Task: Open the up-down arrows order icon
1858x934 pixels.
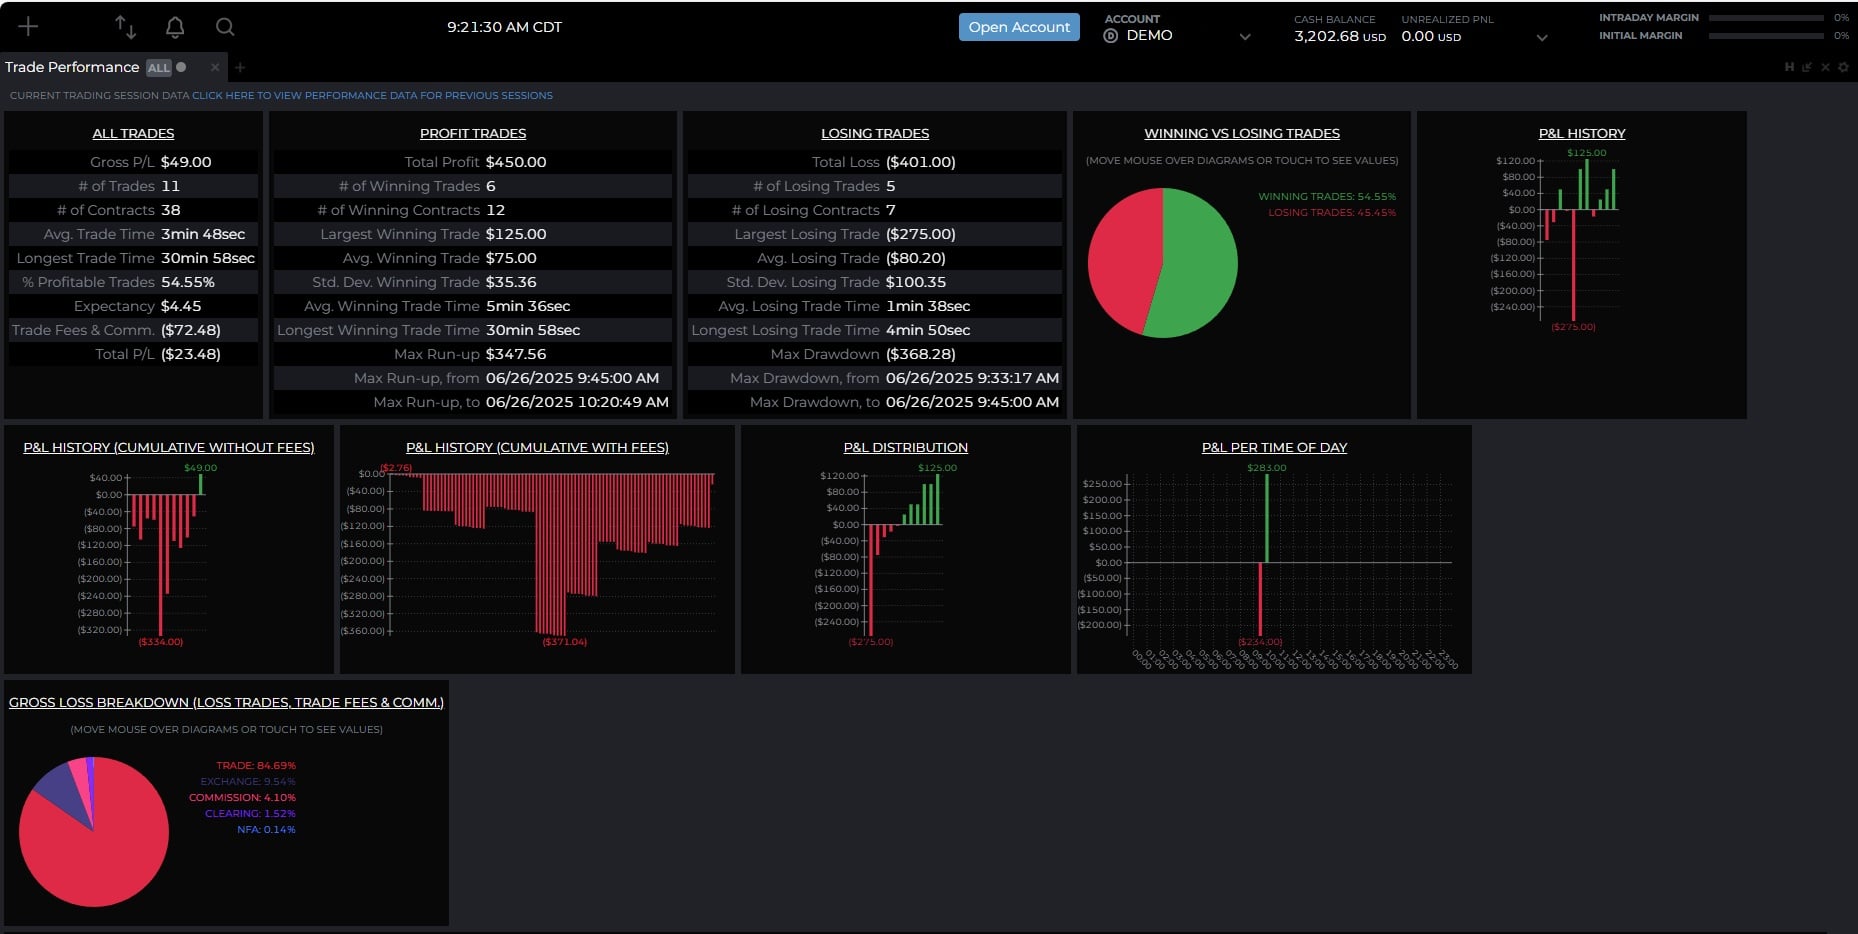Action: pos(125,27)
